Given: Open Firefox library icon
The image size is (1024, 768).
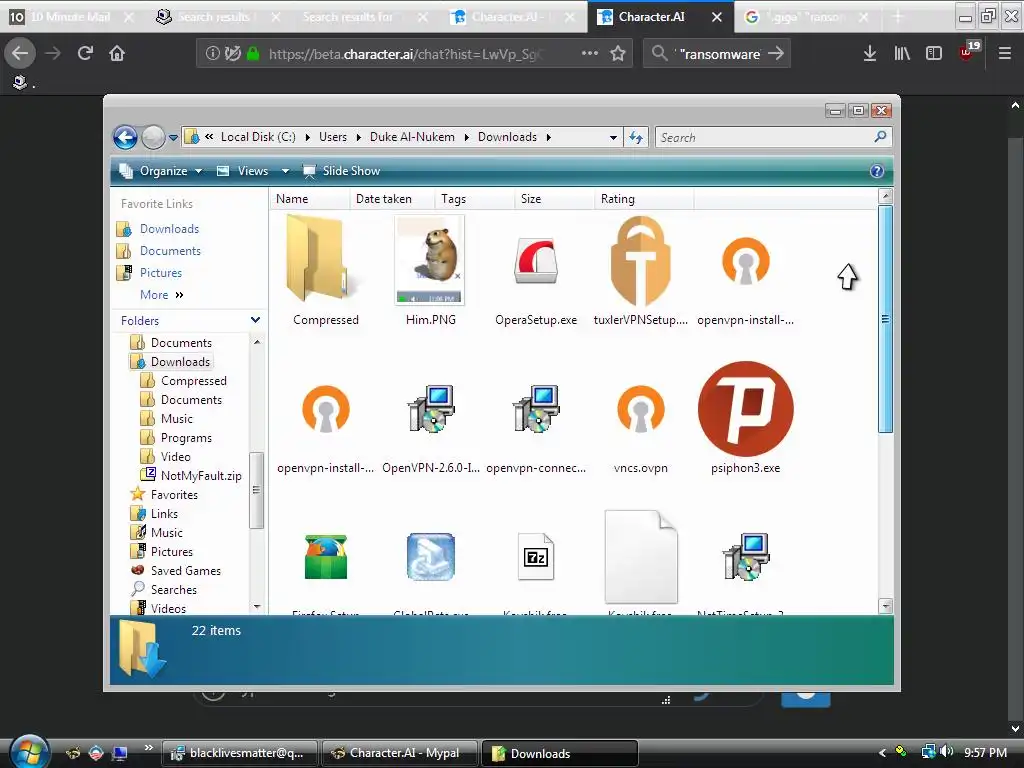Looking at the screenshot, I should [902, 54].
